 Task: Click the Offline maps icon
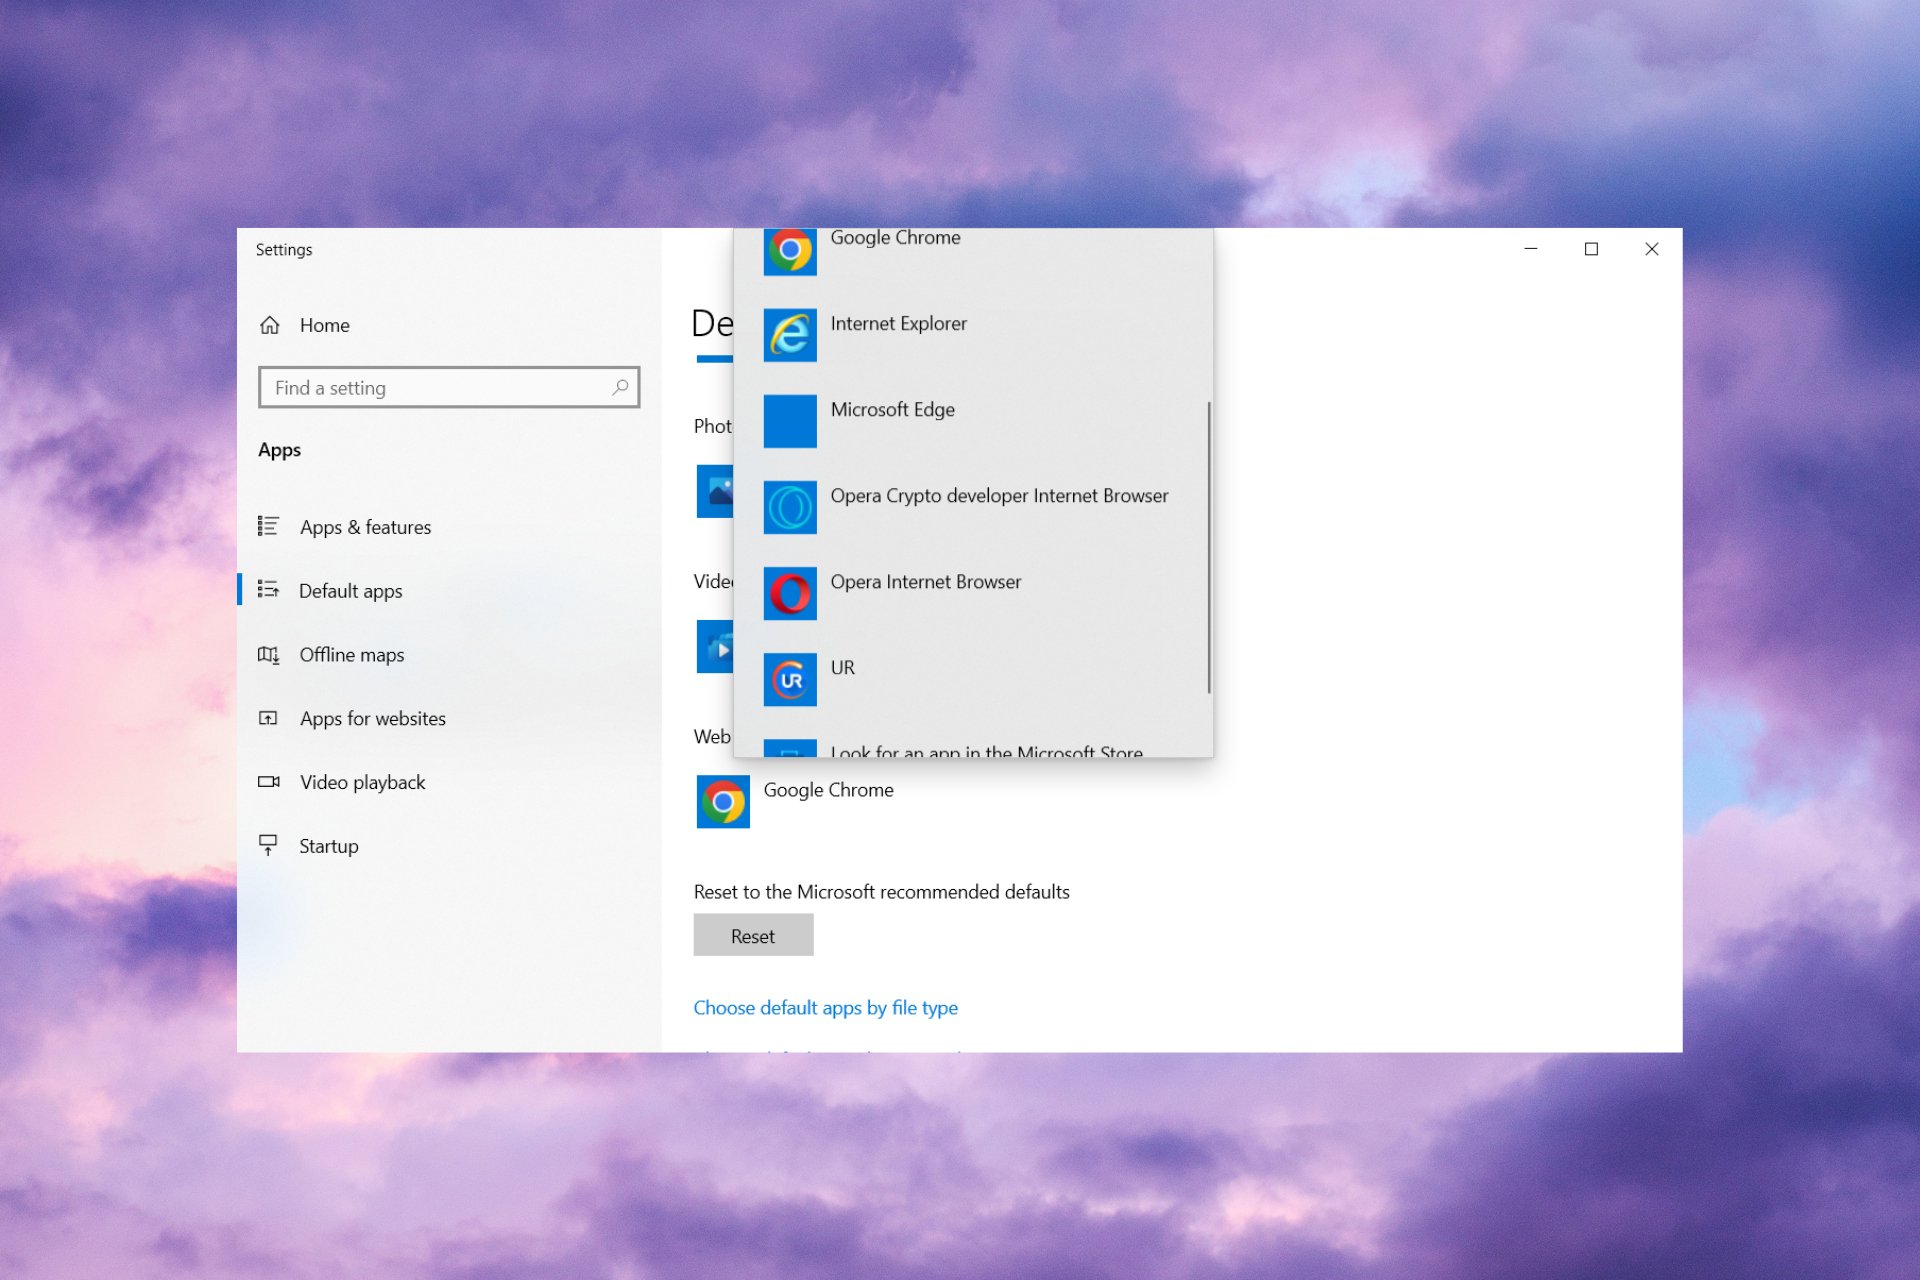[268, 654]
